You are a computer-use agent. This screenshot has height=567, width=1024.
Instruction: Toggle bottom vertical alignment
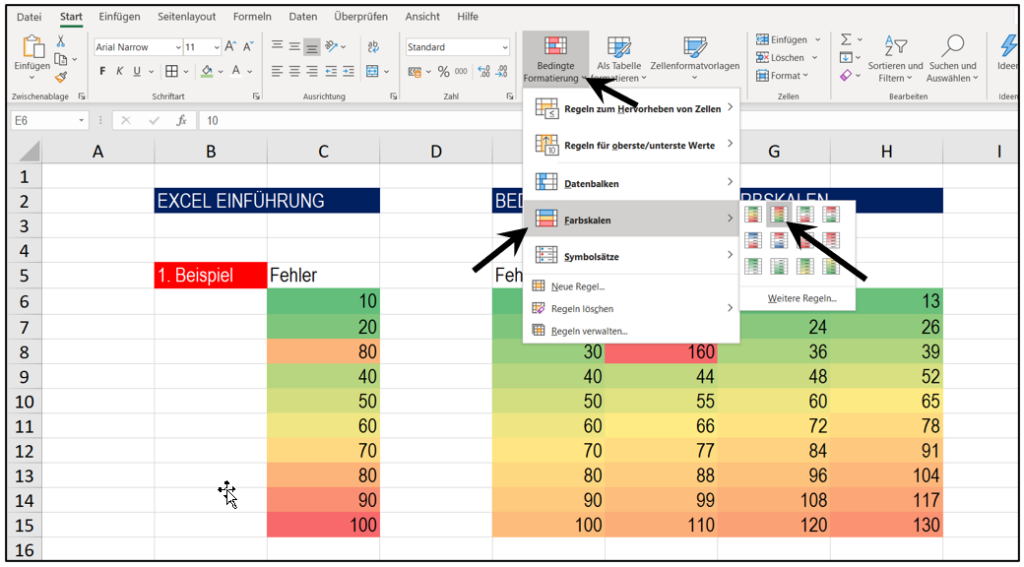312,47
